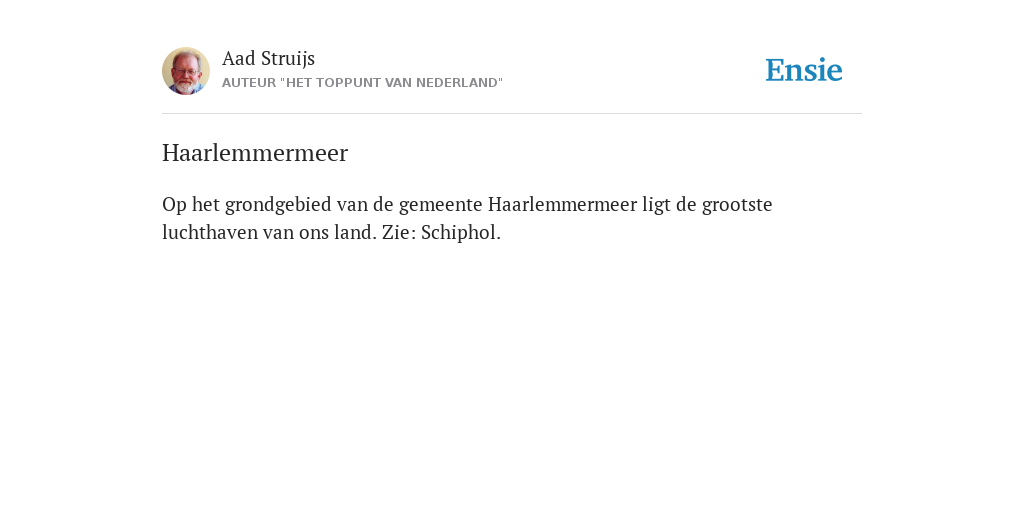Click the word ligt in the paragraph
1024x512 pixels.
tap(656, 204)
